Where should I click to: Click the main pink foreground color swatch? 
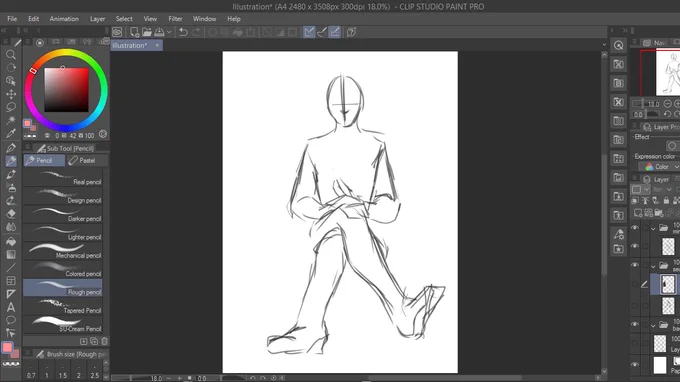click(x=7, y=347)
